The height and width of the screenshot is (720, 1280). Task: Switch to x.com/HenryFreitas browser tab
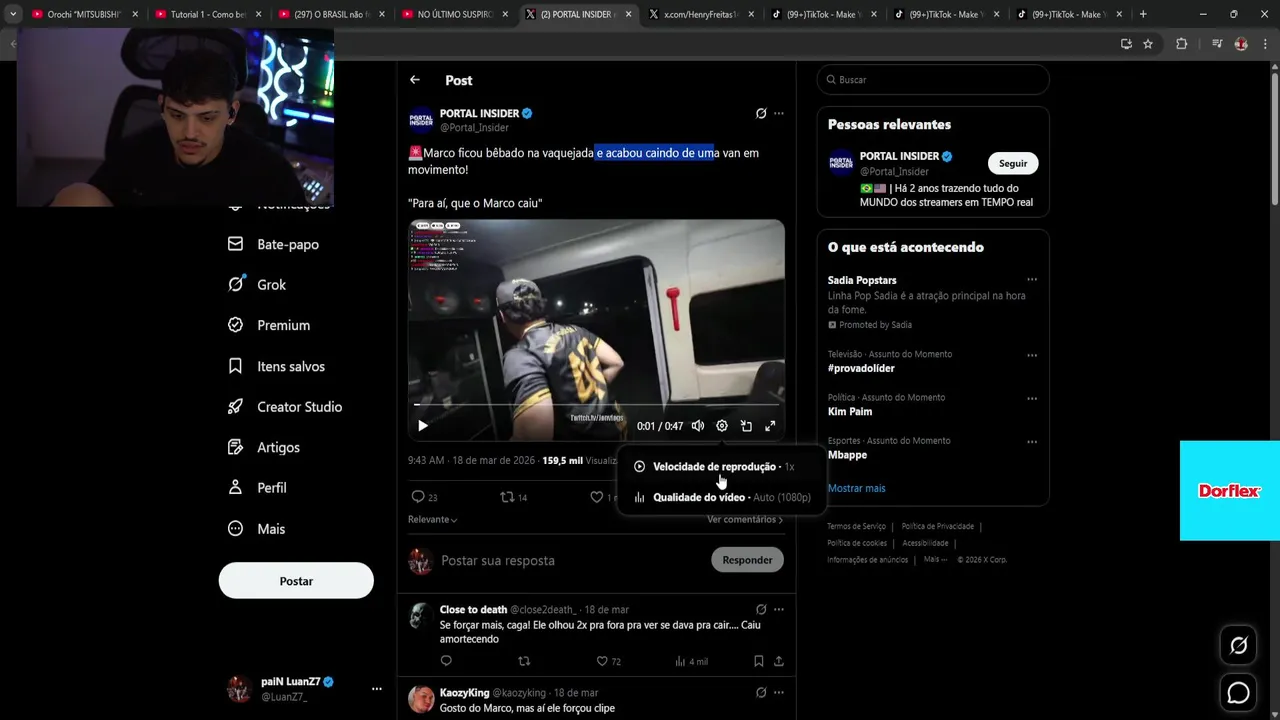coord(700,14)
